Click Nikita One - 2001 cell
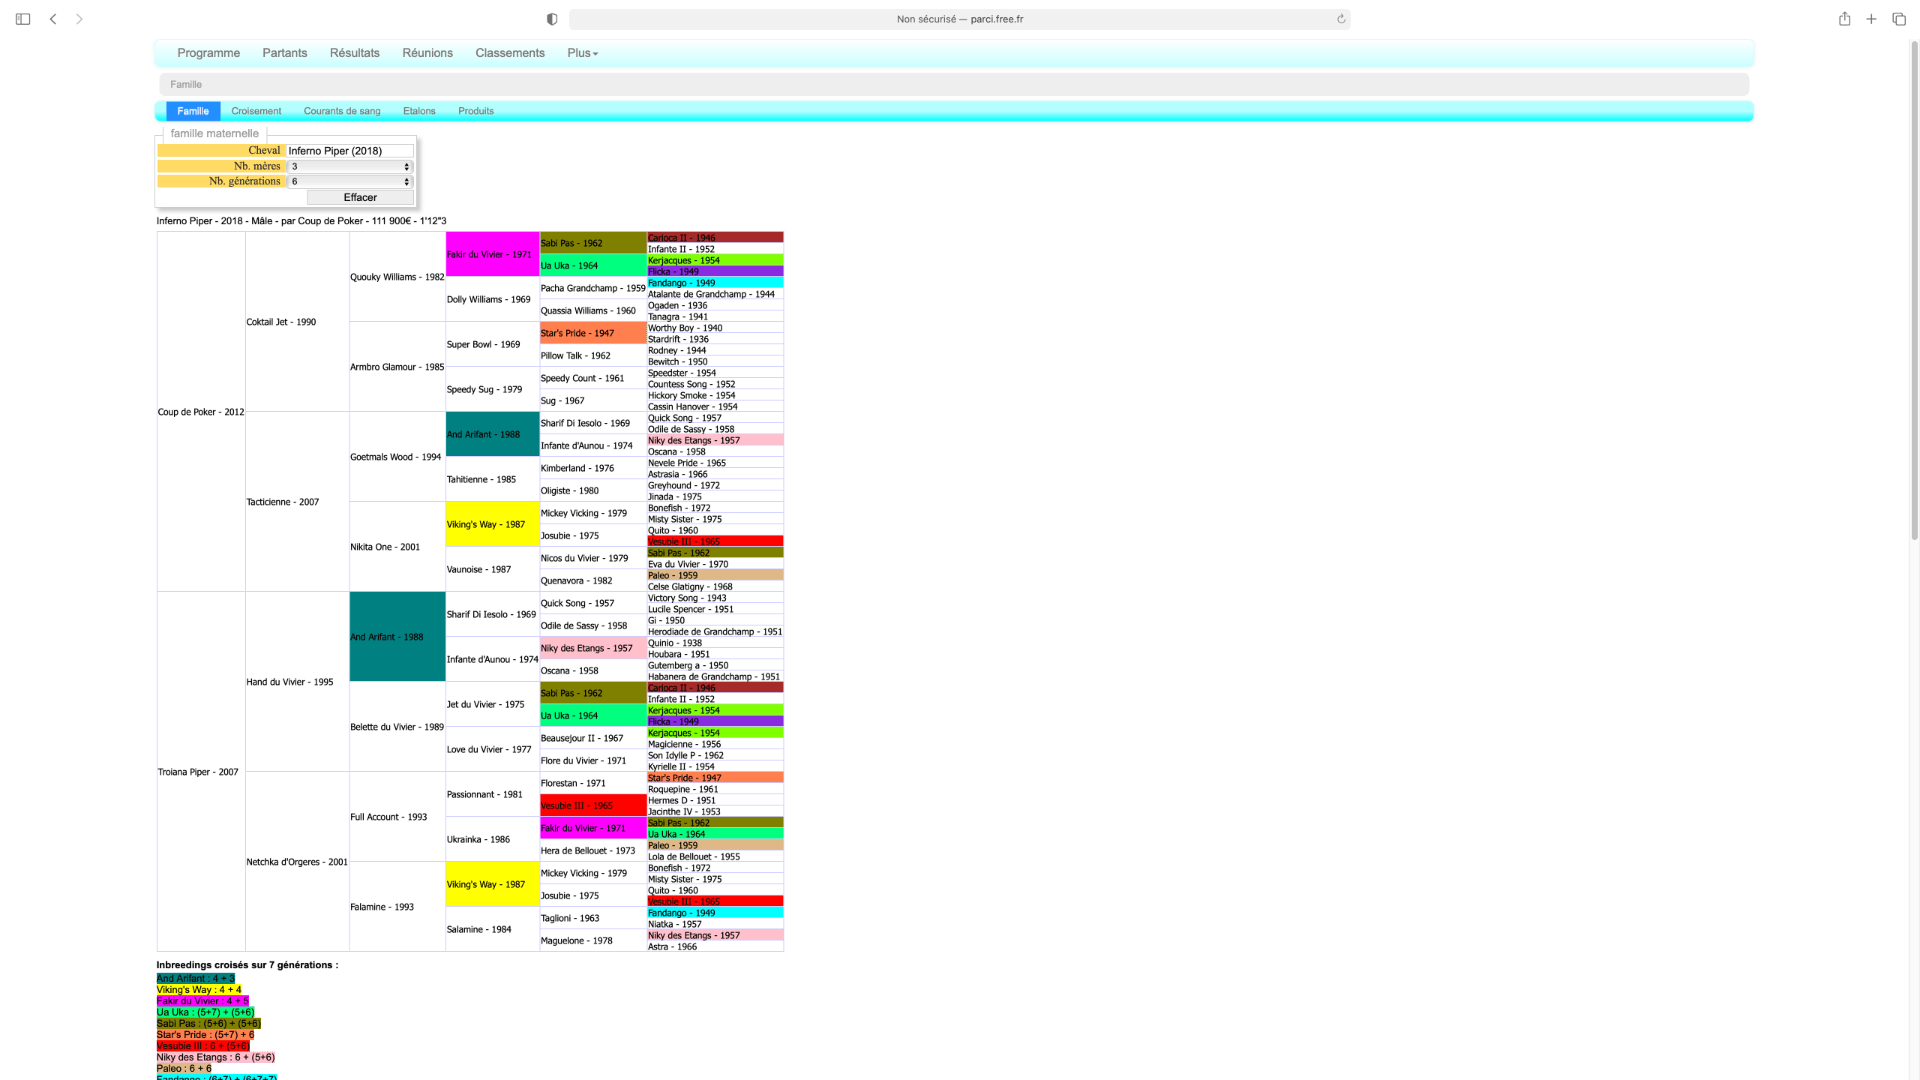The width and height of the screenshot is (1920, 1080). coord(397,547)
